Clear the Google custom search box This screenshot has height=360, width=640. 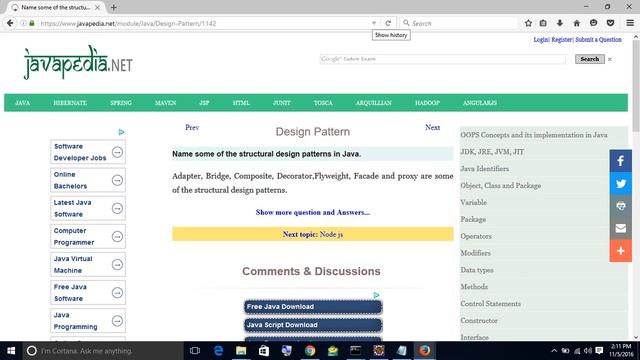610,59
